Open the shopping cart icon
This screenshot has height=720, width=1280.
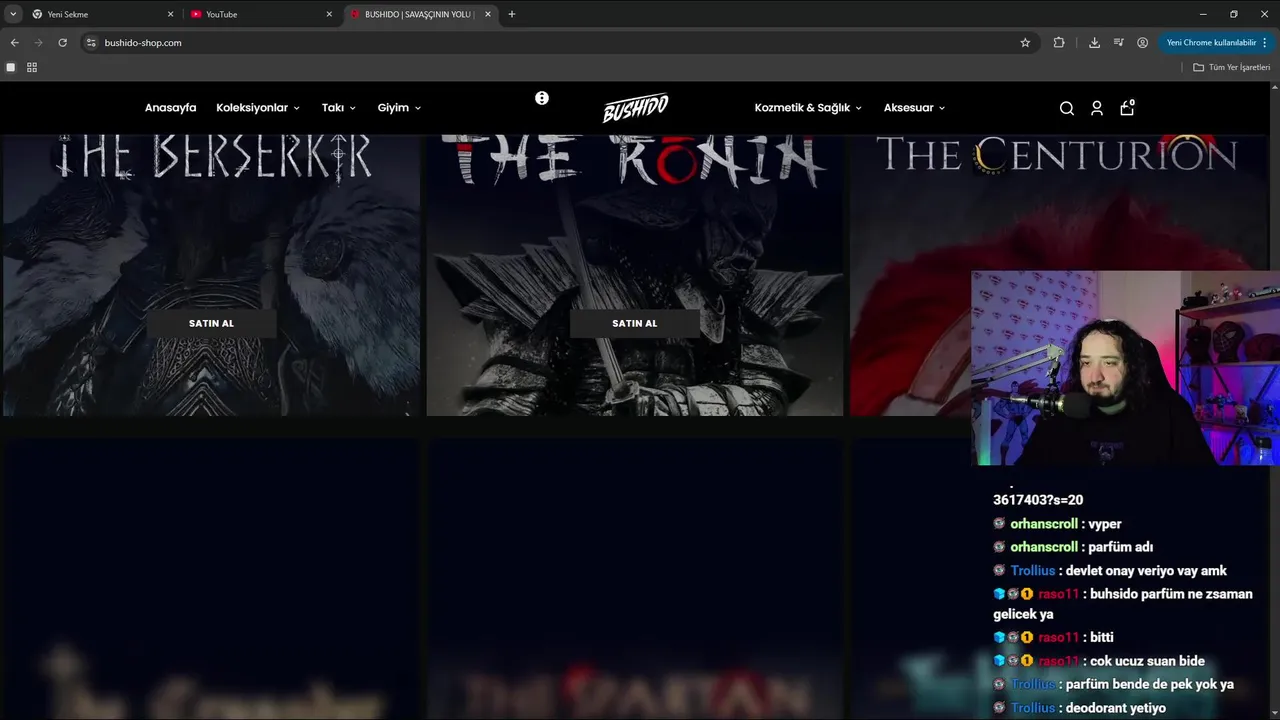coord(1127,108)
